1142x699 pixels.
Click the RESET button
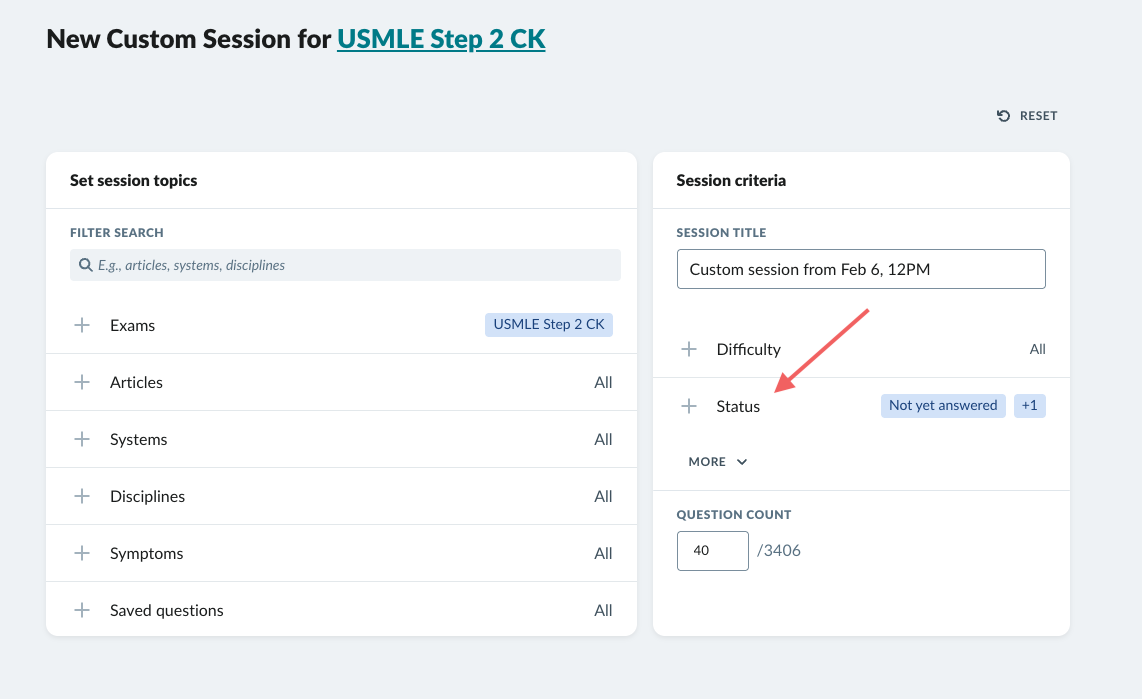(x=1027, y=116)
